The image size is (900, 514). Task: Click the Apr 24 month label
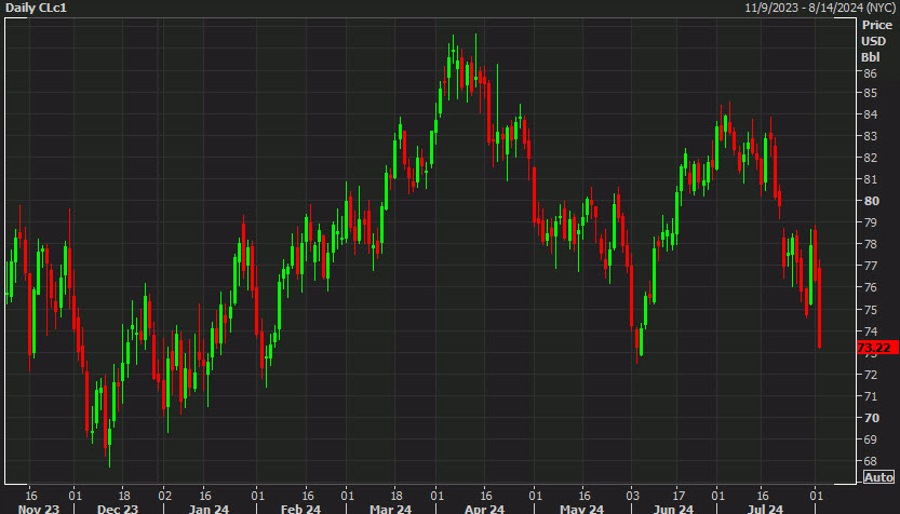484,509
